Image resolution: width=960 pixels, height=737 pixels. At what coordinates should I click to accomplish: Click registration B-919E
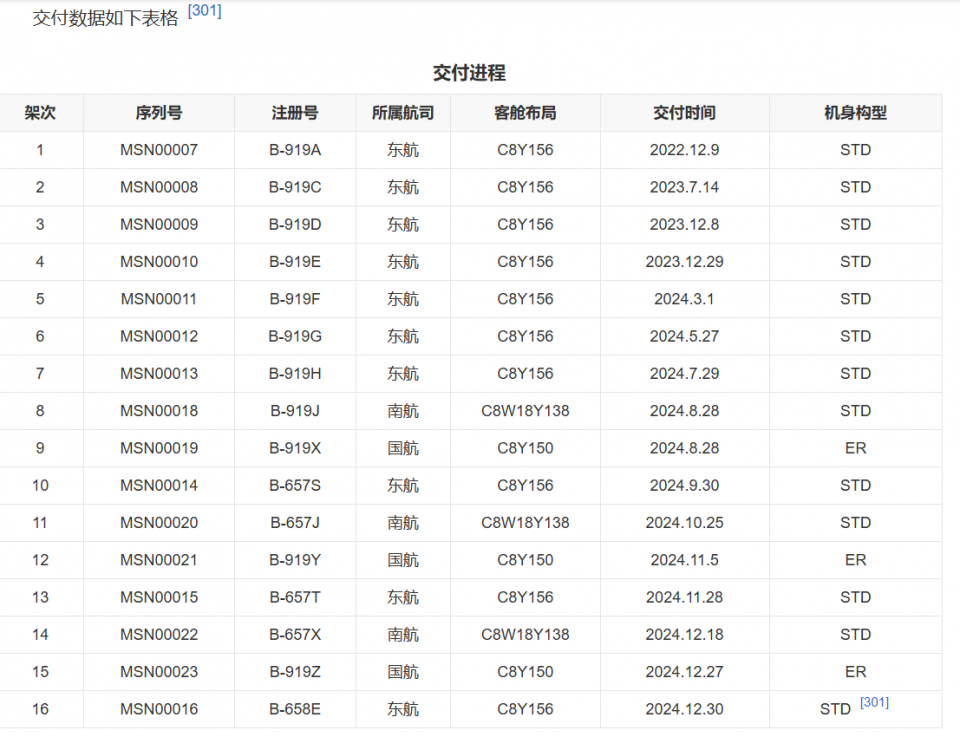click(x=295, y=262)
